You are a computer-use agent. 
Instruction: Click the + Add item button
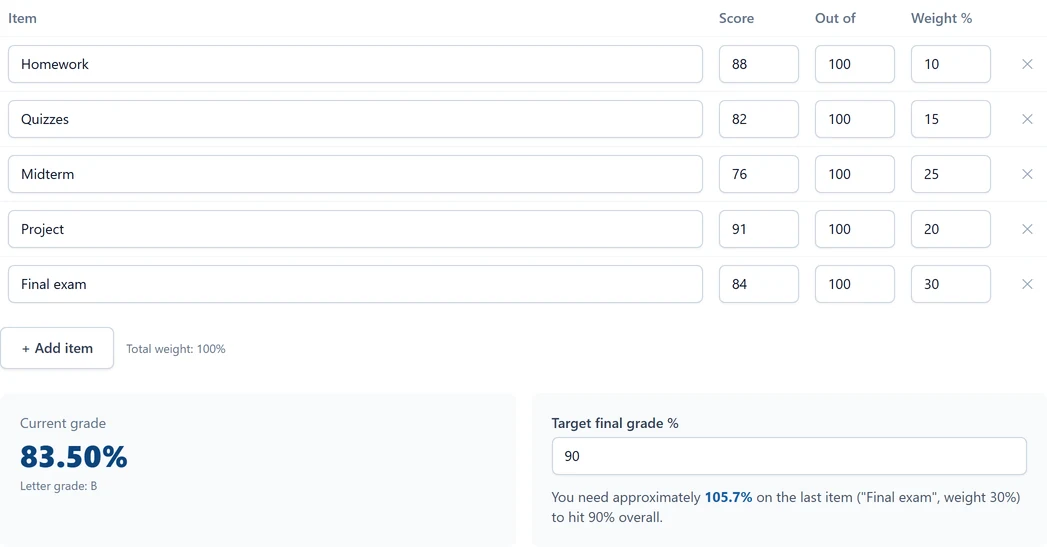57,348
